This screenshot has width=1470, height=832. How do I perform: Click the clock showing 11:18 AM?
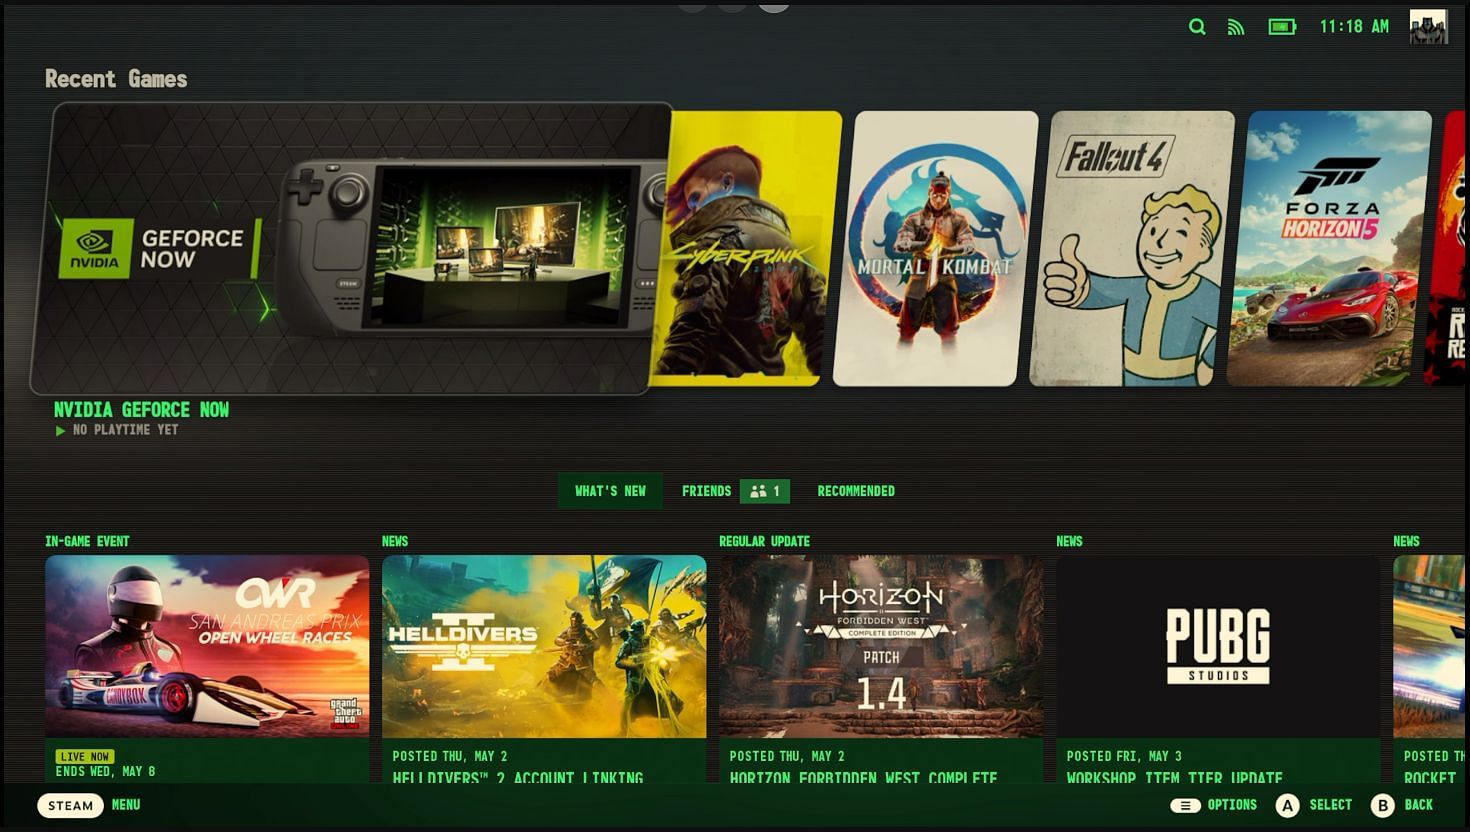tap(1354, 27)
